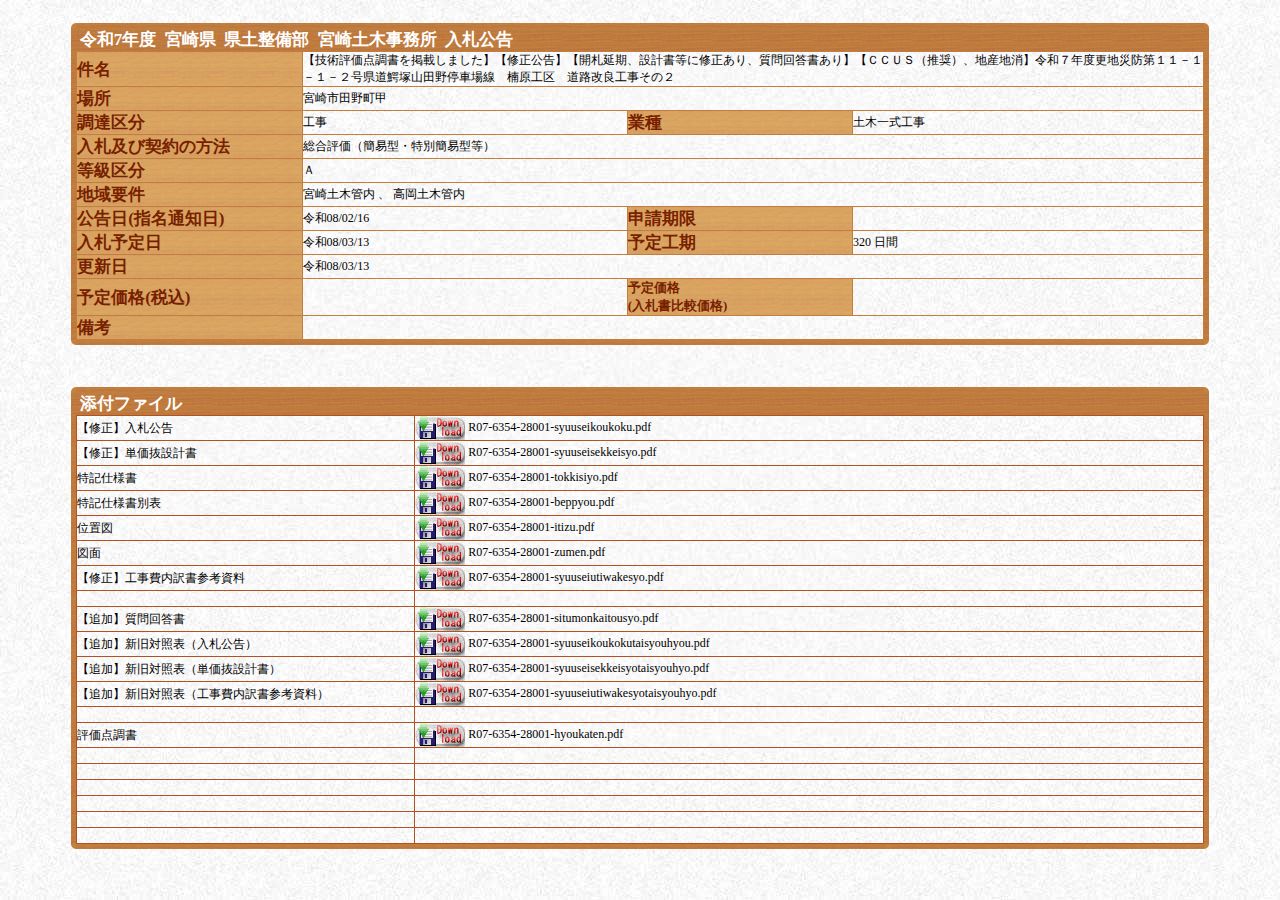Click the 調達区分 value 工事
This screenshot has height=900, width=1280.
pos(316,122)
